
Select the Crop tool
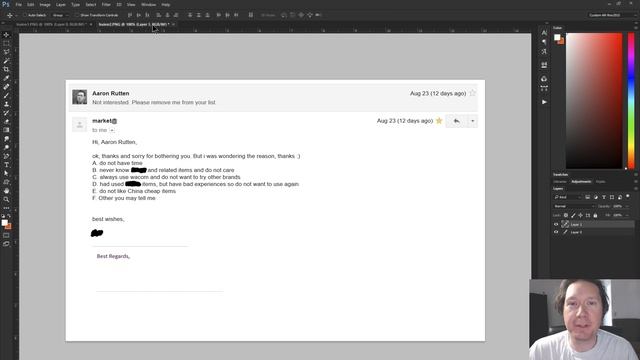(x=6, y=69)
